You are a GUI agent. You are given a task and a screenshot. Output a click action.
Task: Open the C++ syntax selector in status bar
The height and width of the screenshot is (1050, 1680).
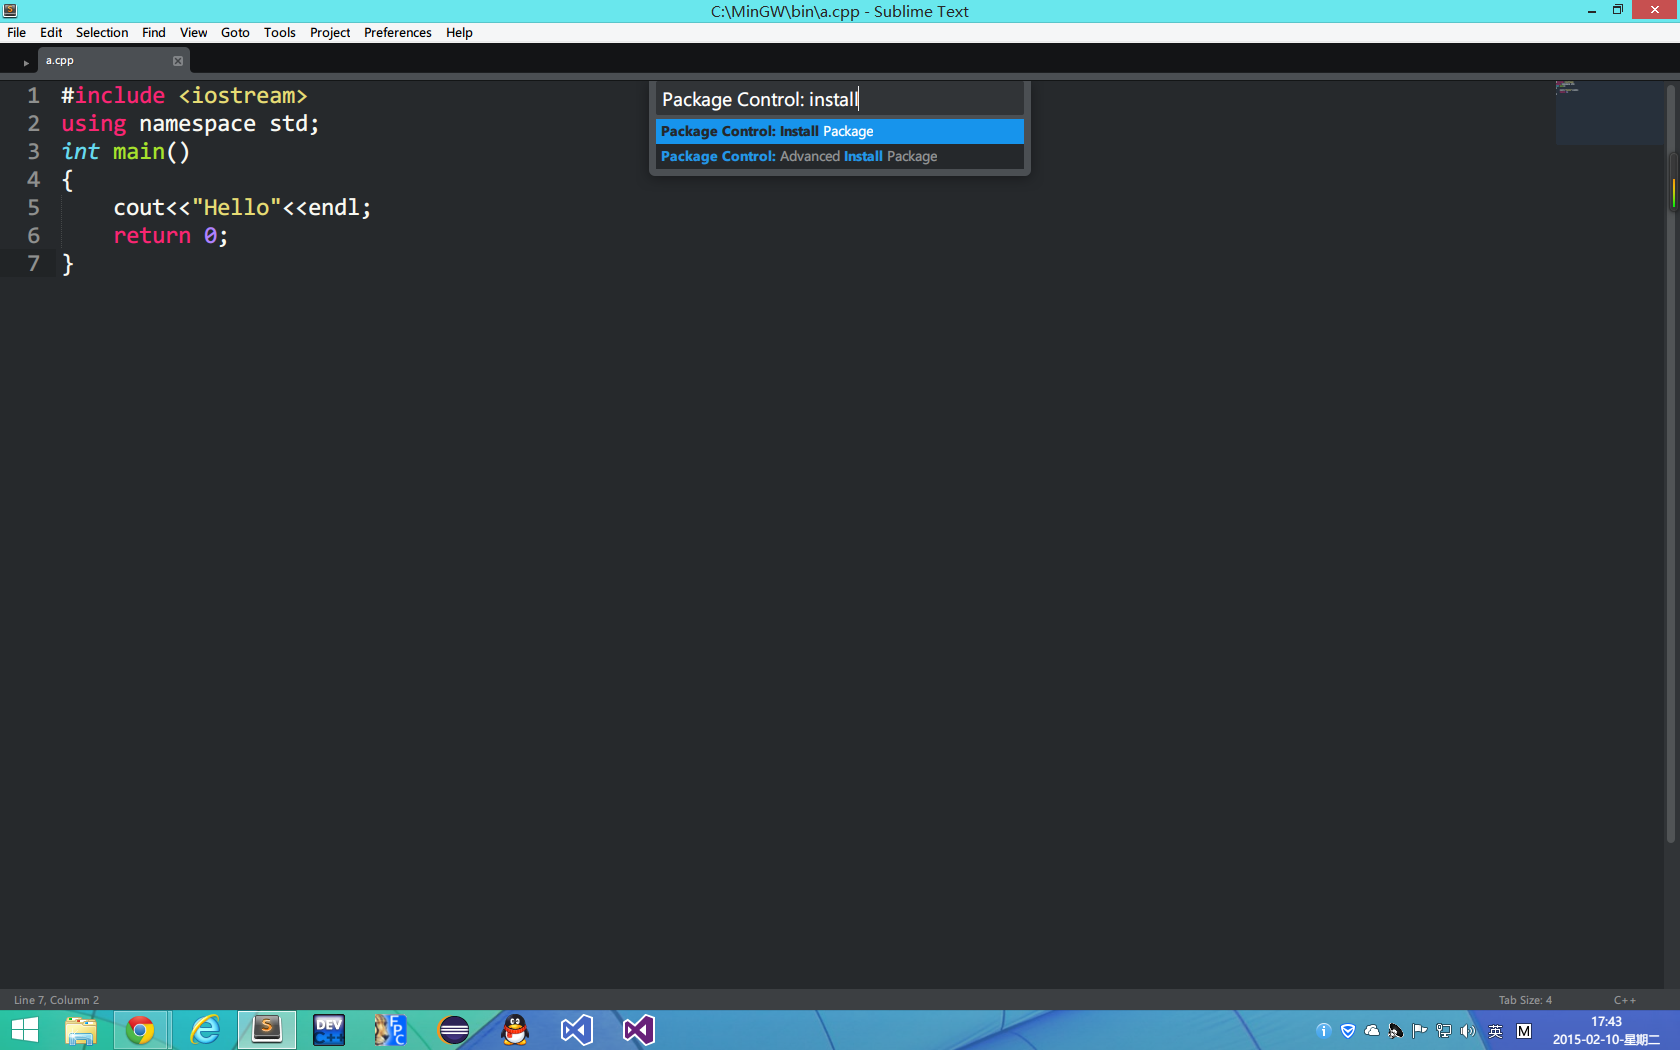pos(1625,1000)
